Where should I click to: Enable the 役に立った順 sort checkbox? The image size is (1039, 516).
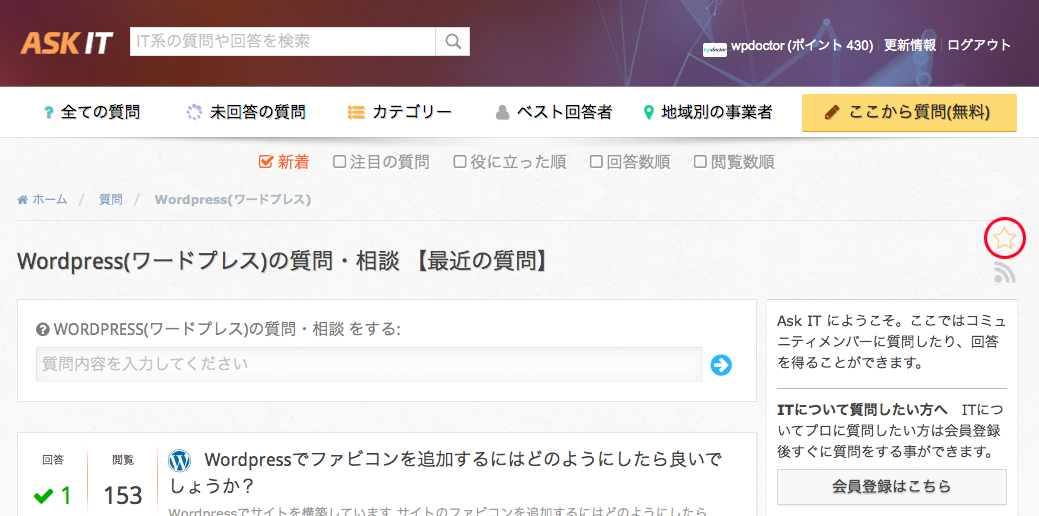coord(460,162)
